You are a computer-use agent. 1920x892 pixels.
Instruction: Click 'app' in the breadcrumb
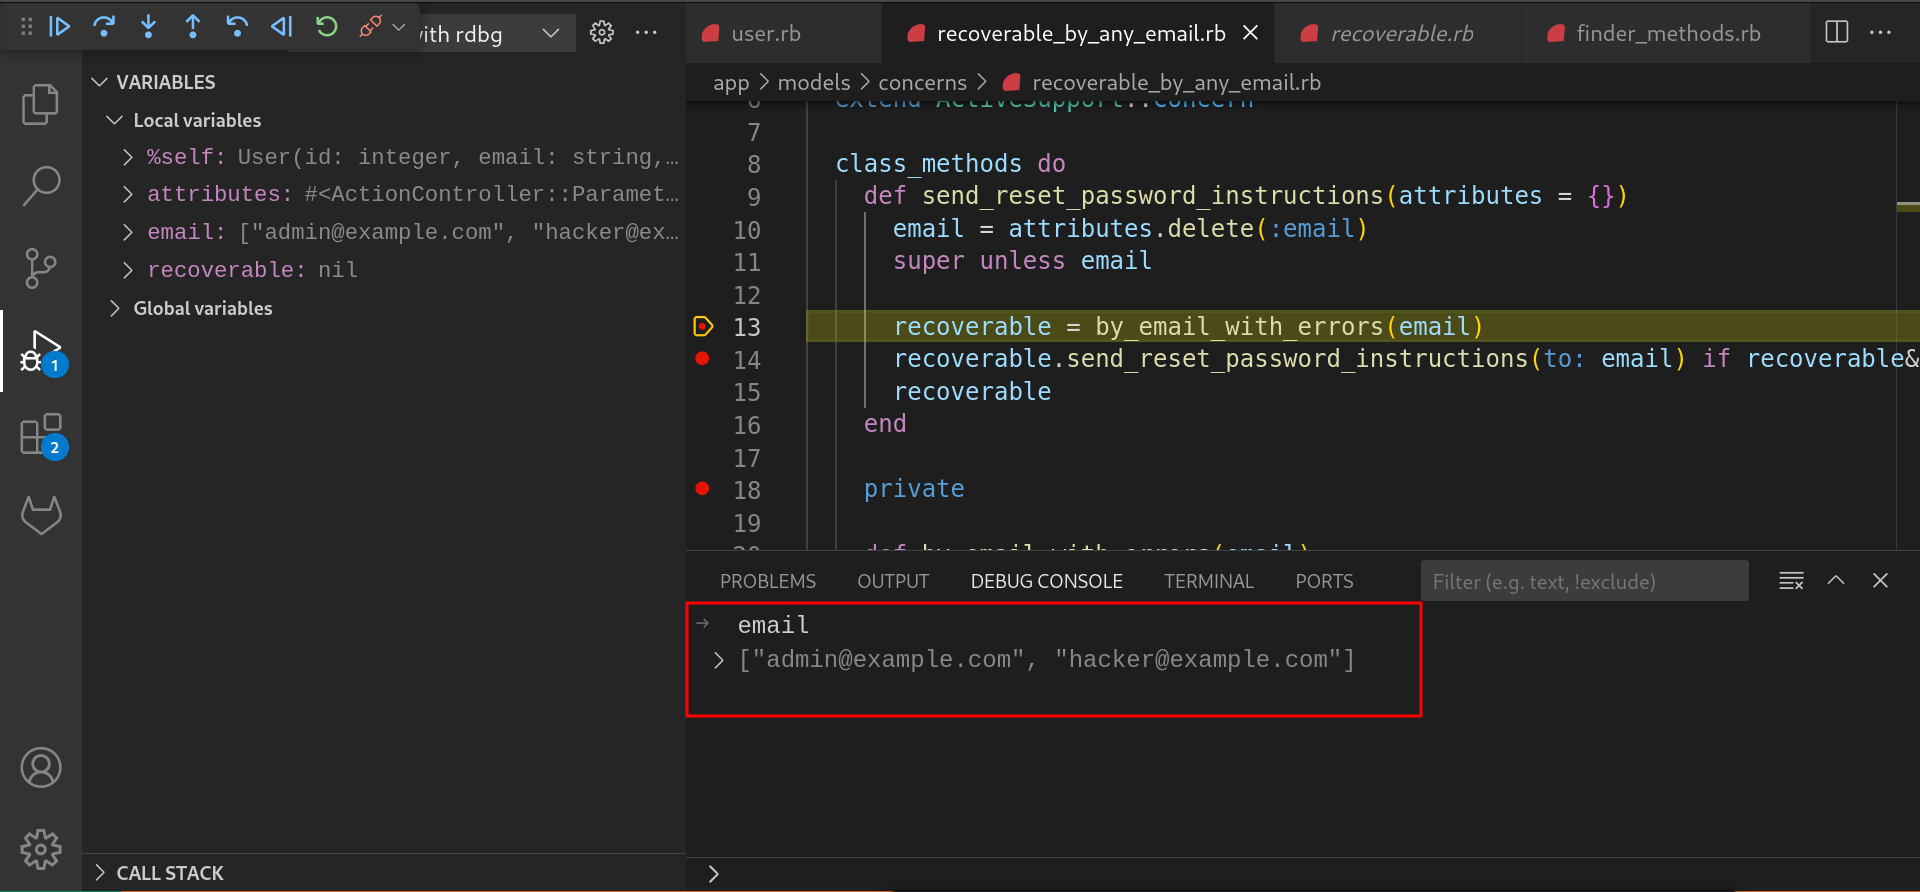(731, 83)
